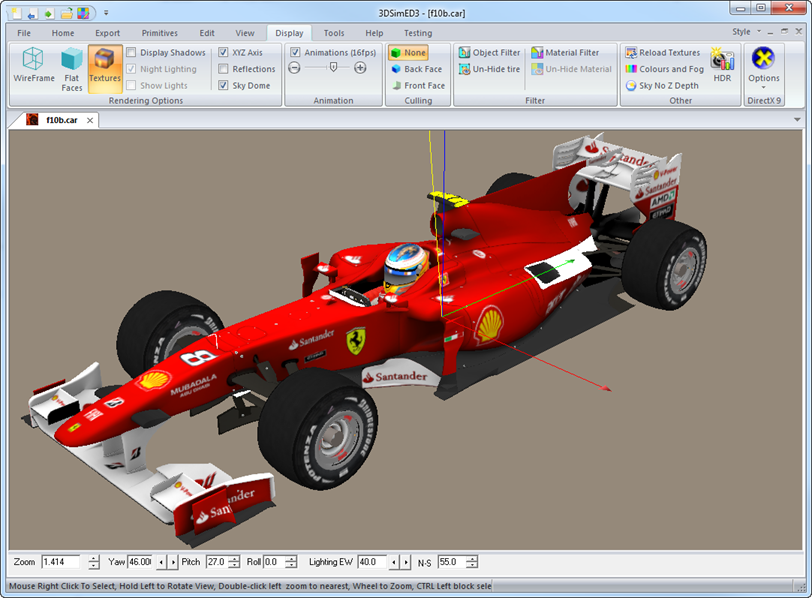Click the blue back arrow quick access icon
The width and height of the screenshot is (812, 598).
[x=32, y=13]
